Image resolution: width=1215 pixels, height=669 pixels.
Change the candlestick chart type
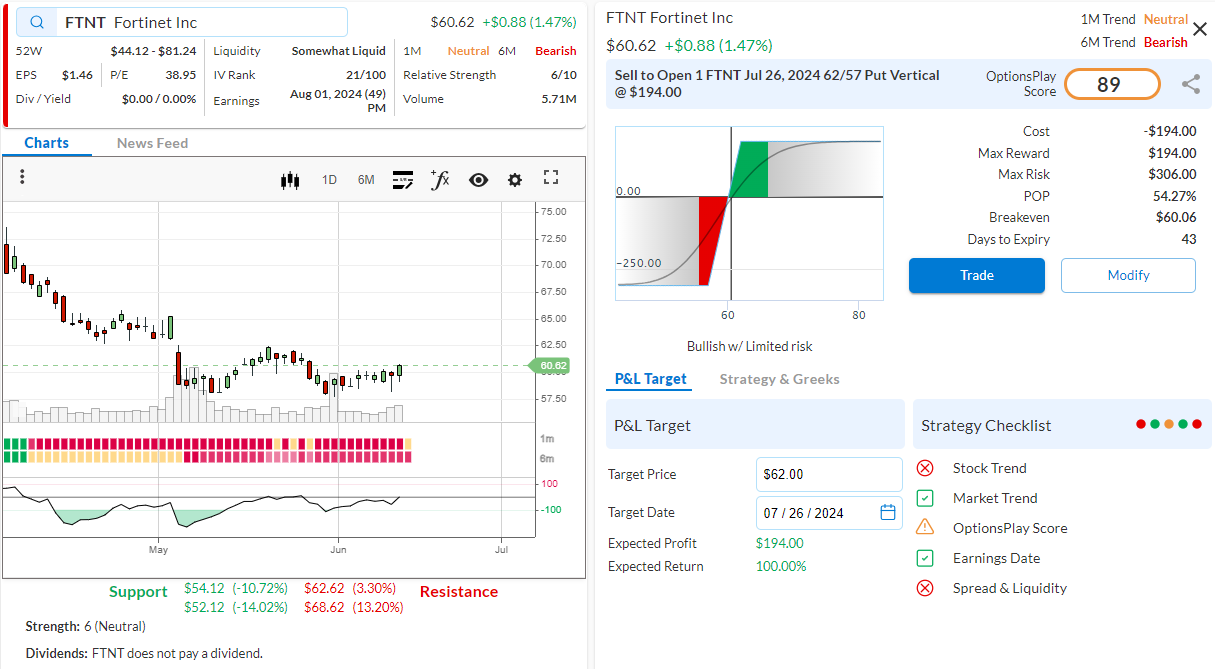(x=290, y=180)
